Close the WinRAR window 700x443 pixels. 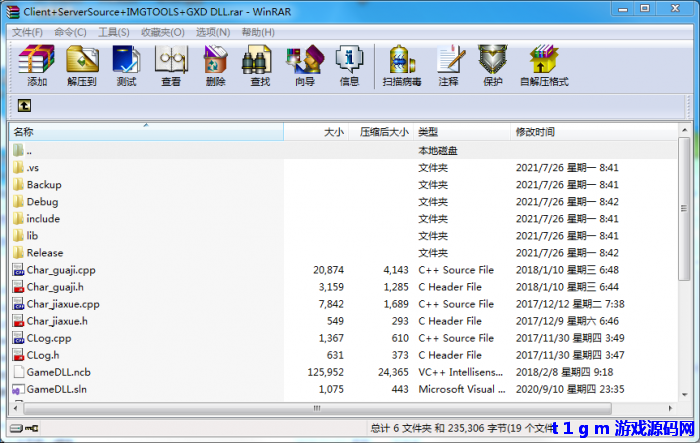(x=675, y=9)
